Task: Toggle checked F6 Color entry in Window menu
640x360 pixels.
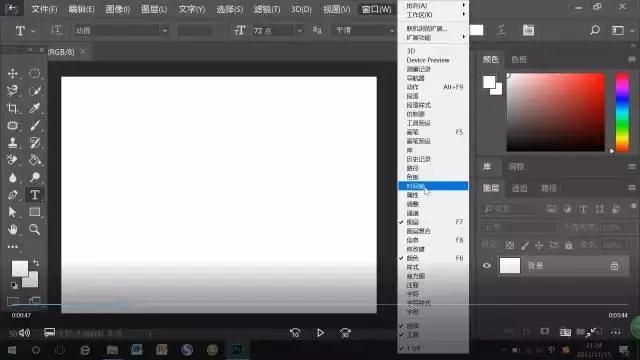Action: click(x=433, y=258)
